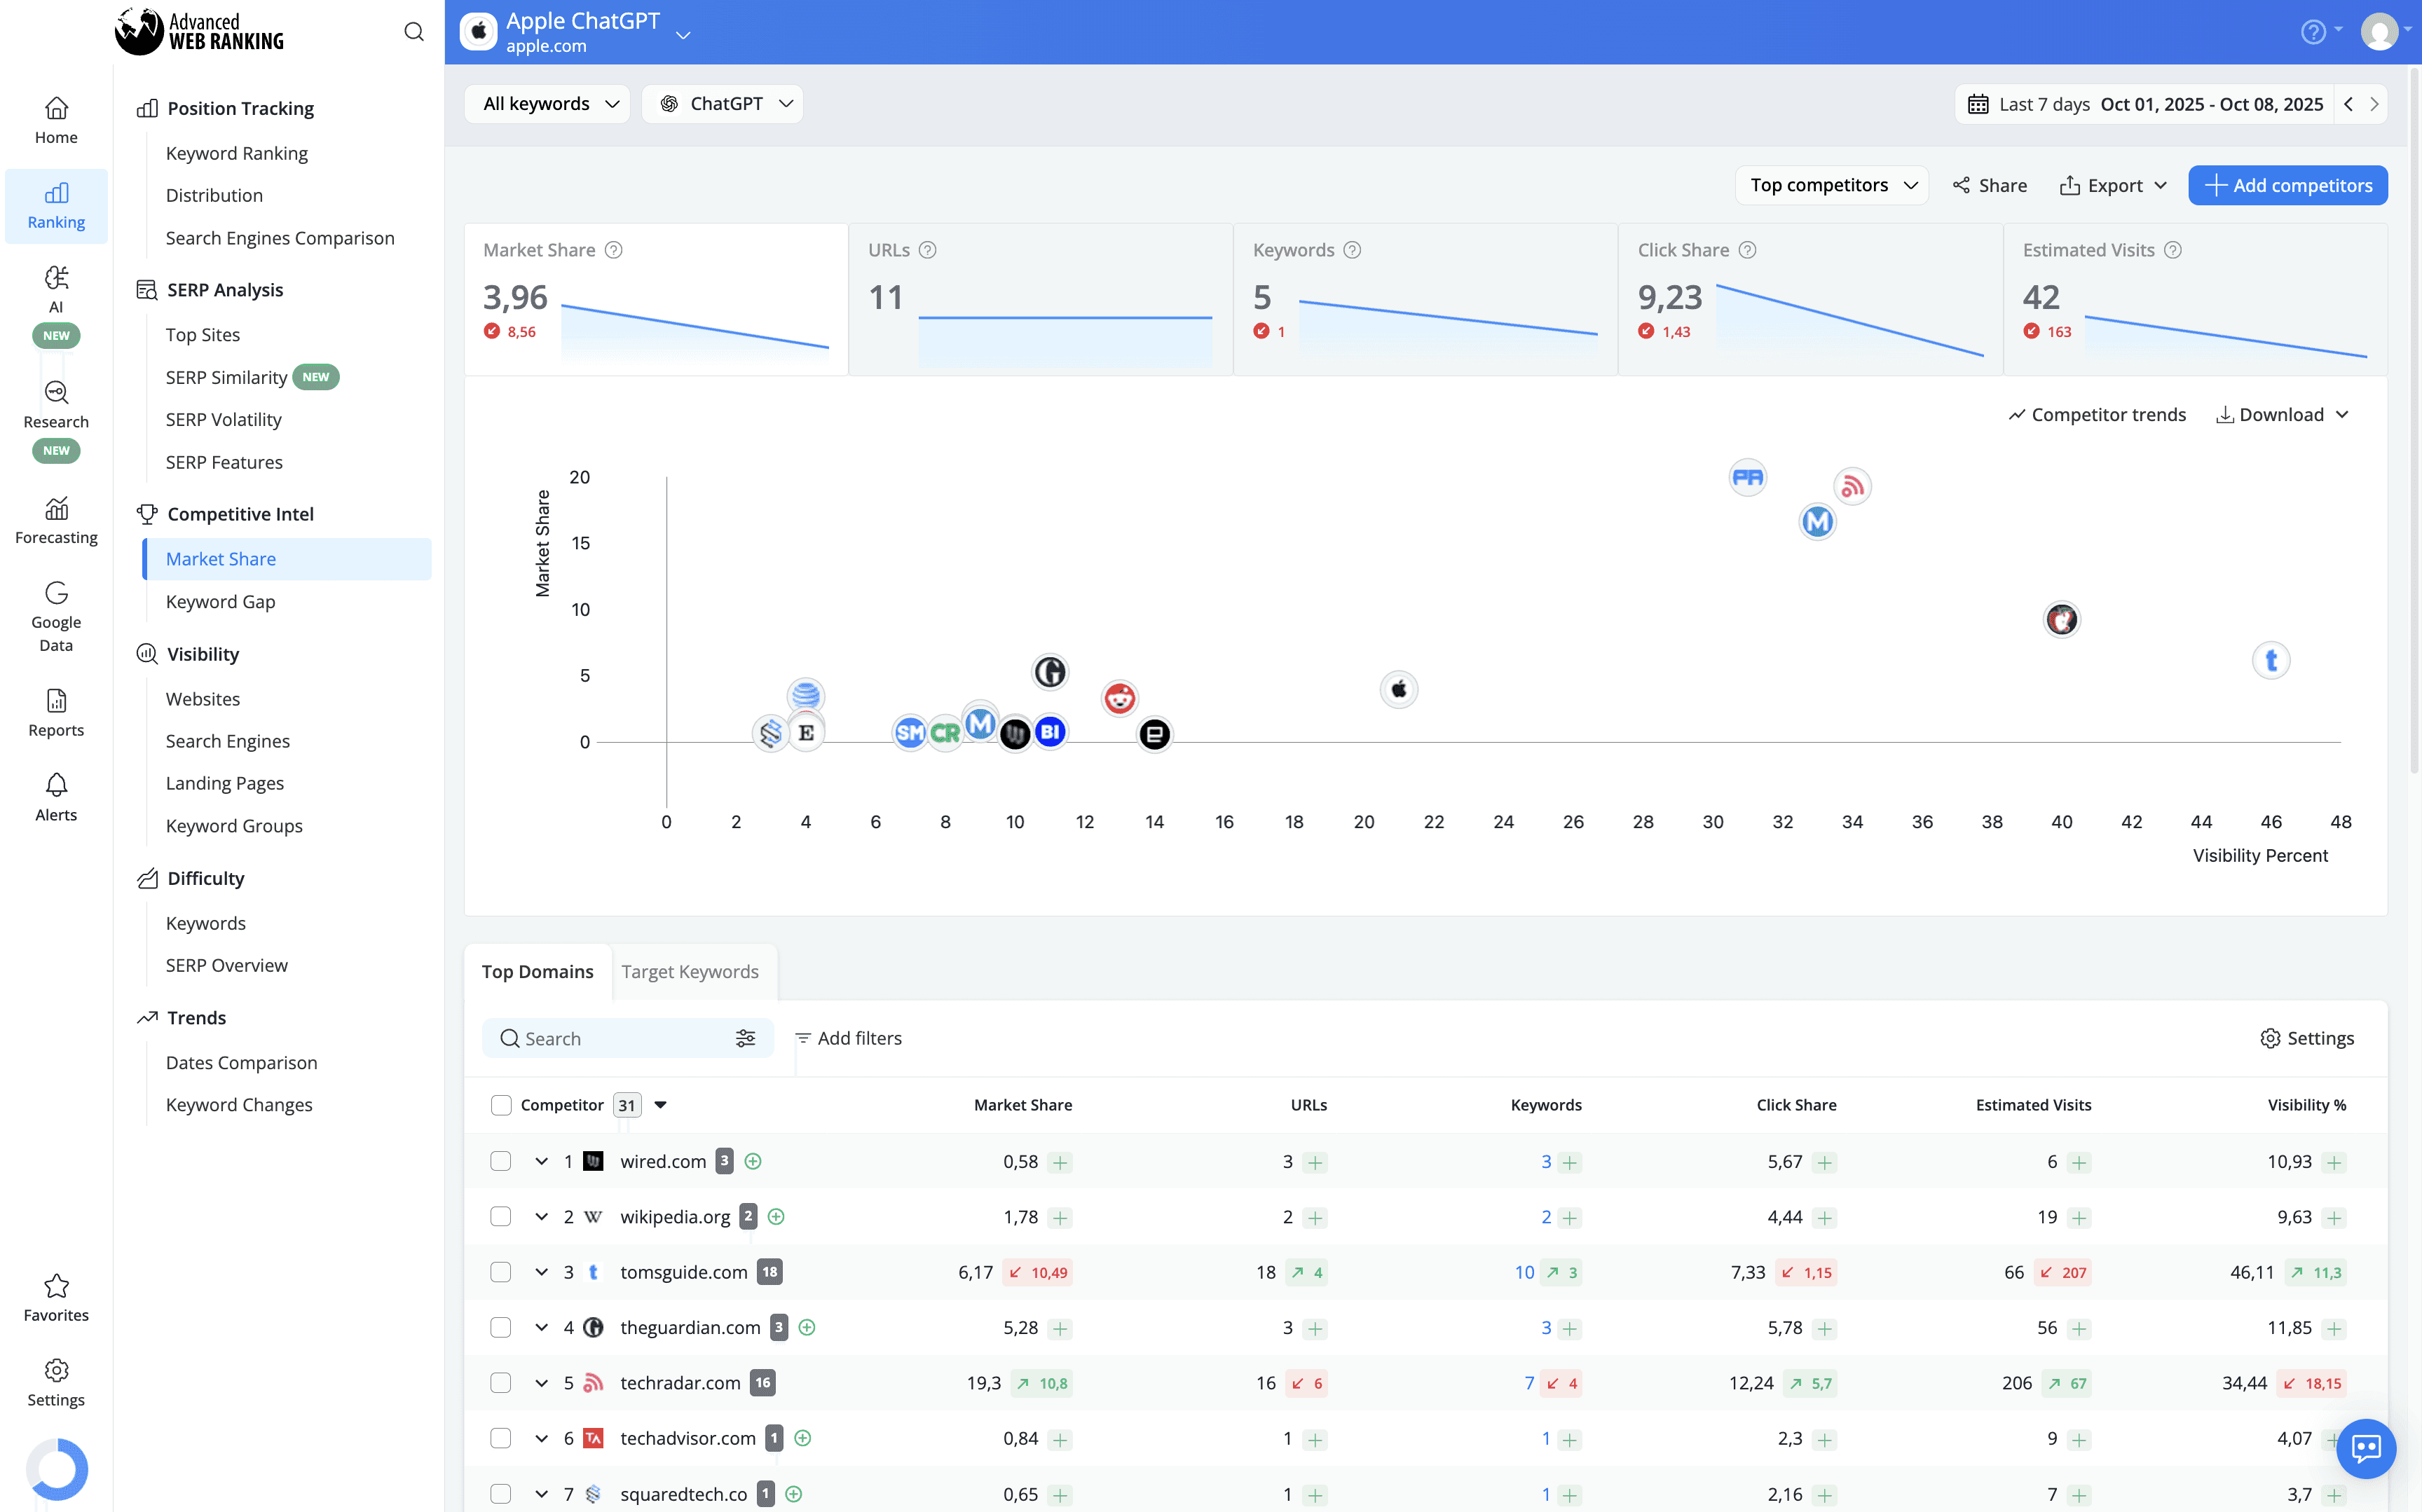Tick the techradar.com row checkbox
Viewport: 2422px width, 1512px height.
pyautogui.click(x=501, y=1383)
